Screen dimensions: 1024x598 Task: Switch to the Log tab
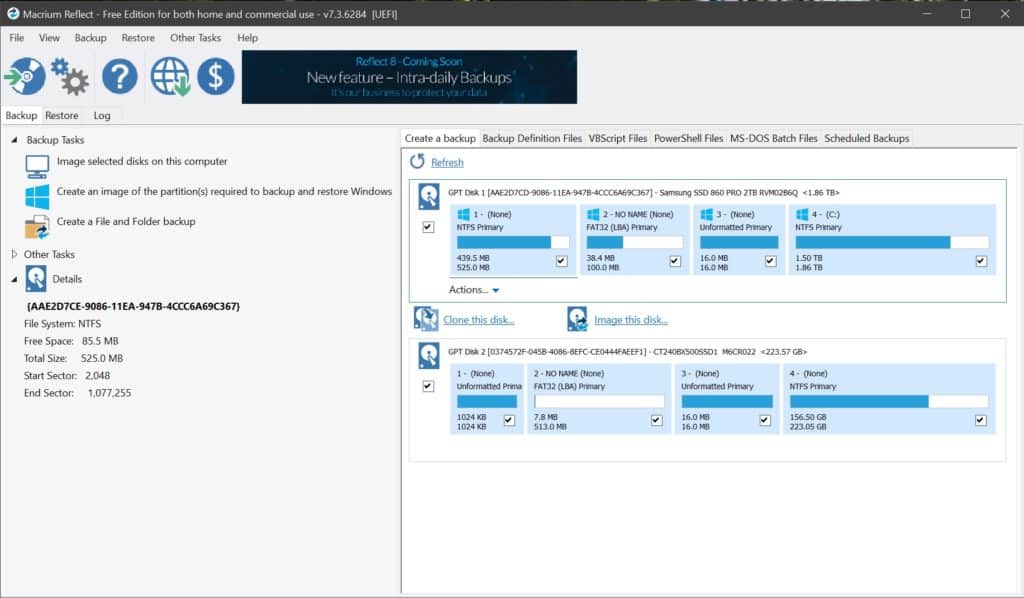click(x=102, y=116)
